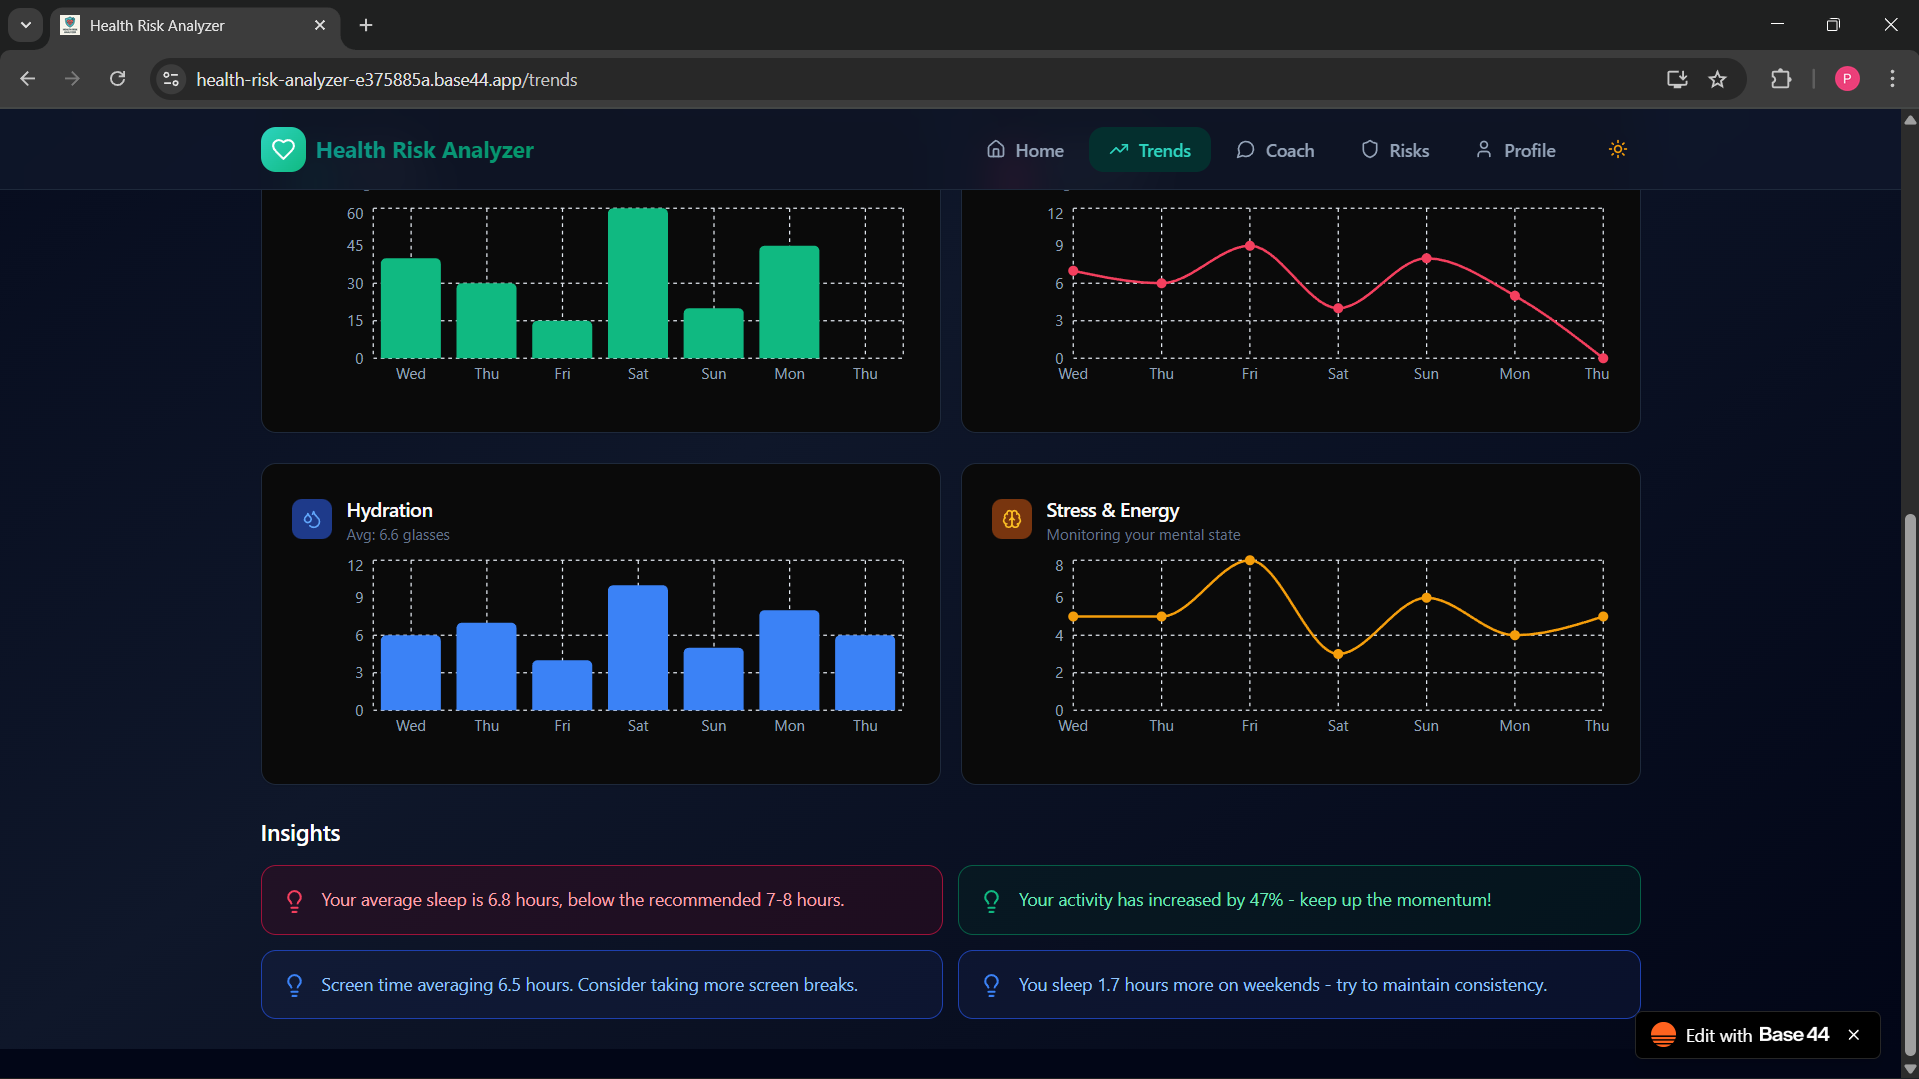Image resolution: width=1919 pixels, height=1079 pixels.
Task: Click the Health Risk Analyzer title text
Action: click(425, 150)
